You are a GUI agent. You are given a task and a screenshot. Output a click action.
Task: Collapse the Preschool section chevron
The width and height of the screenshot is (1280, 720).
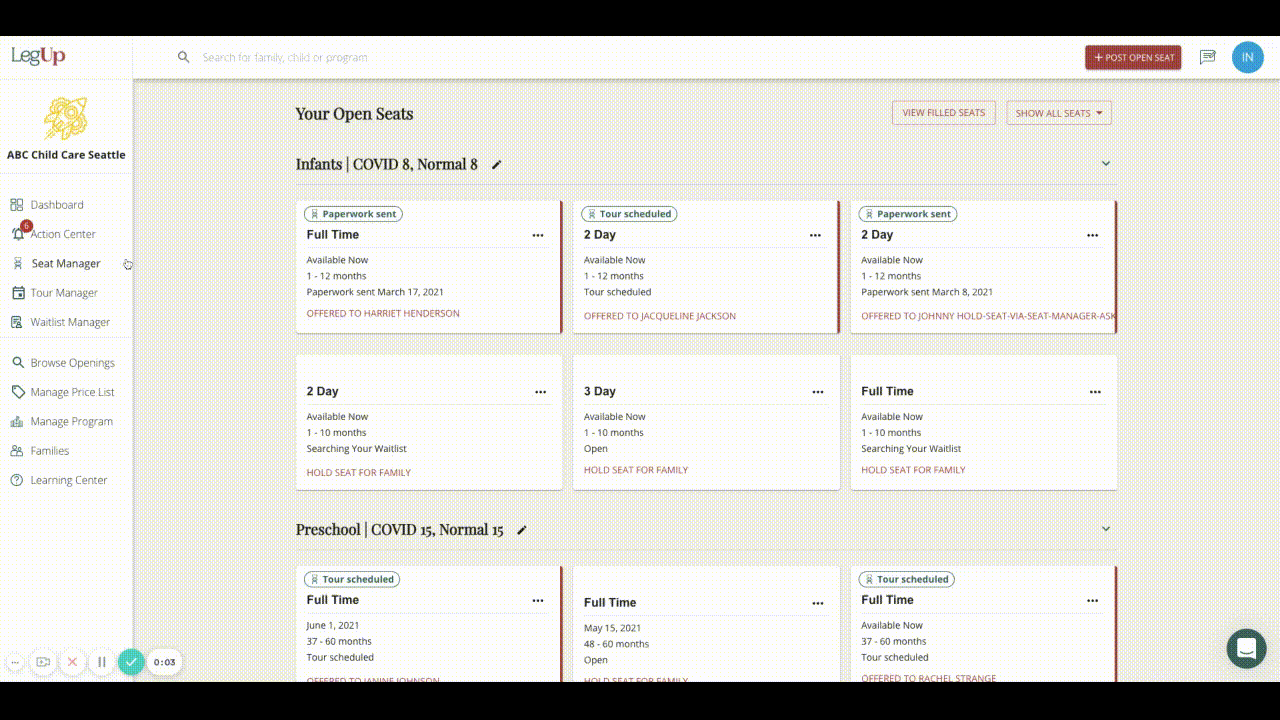coord(1106,529)
